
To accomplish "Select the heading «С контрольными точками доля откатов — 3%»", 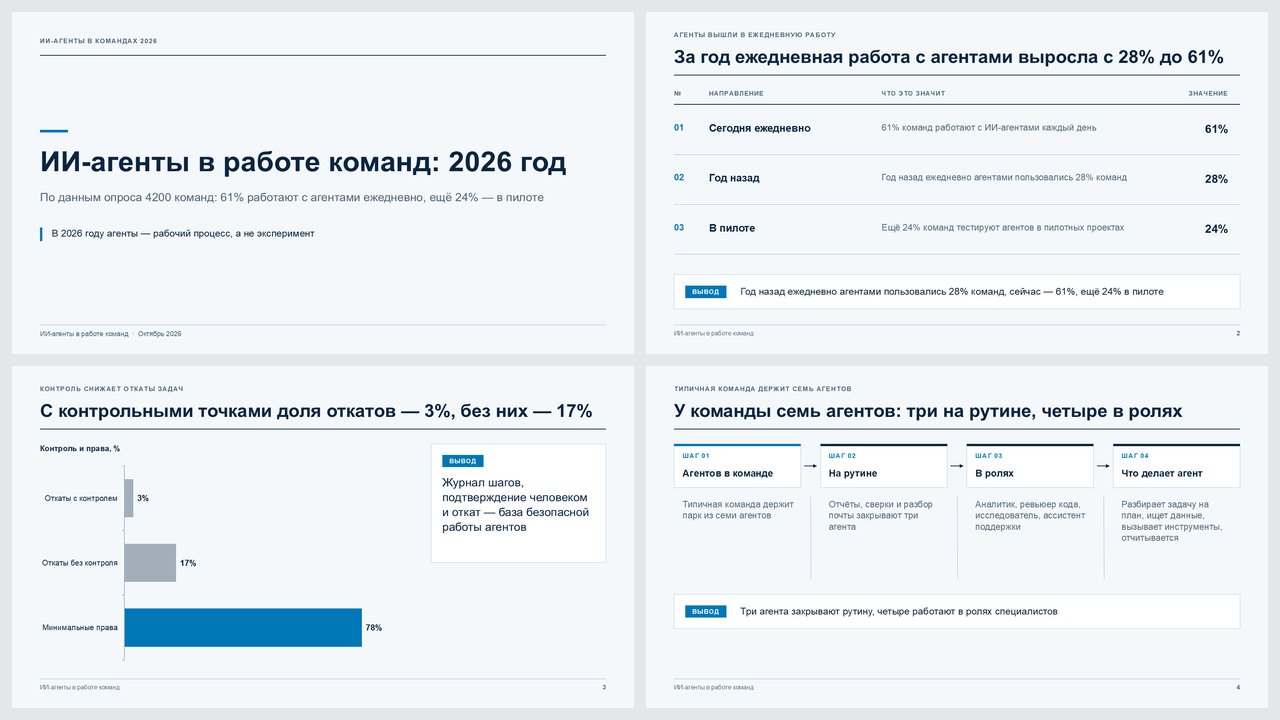I will tap(316, 411).
